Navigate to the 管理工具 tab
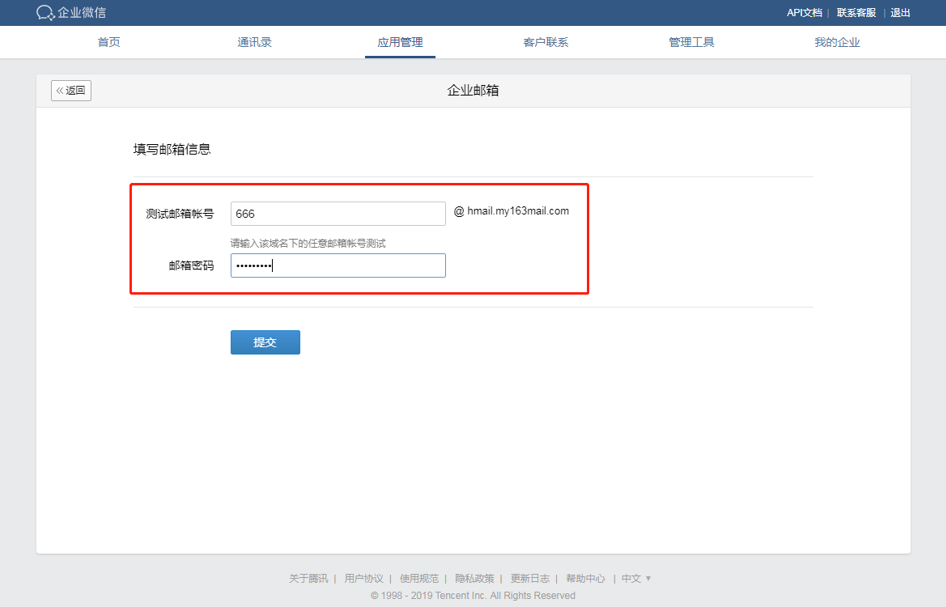The height and width of the screenshot is (607, 946). pyautogui.click(x=691, y=42)
